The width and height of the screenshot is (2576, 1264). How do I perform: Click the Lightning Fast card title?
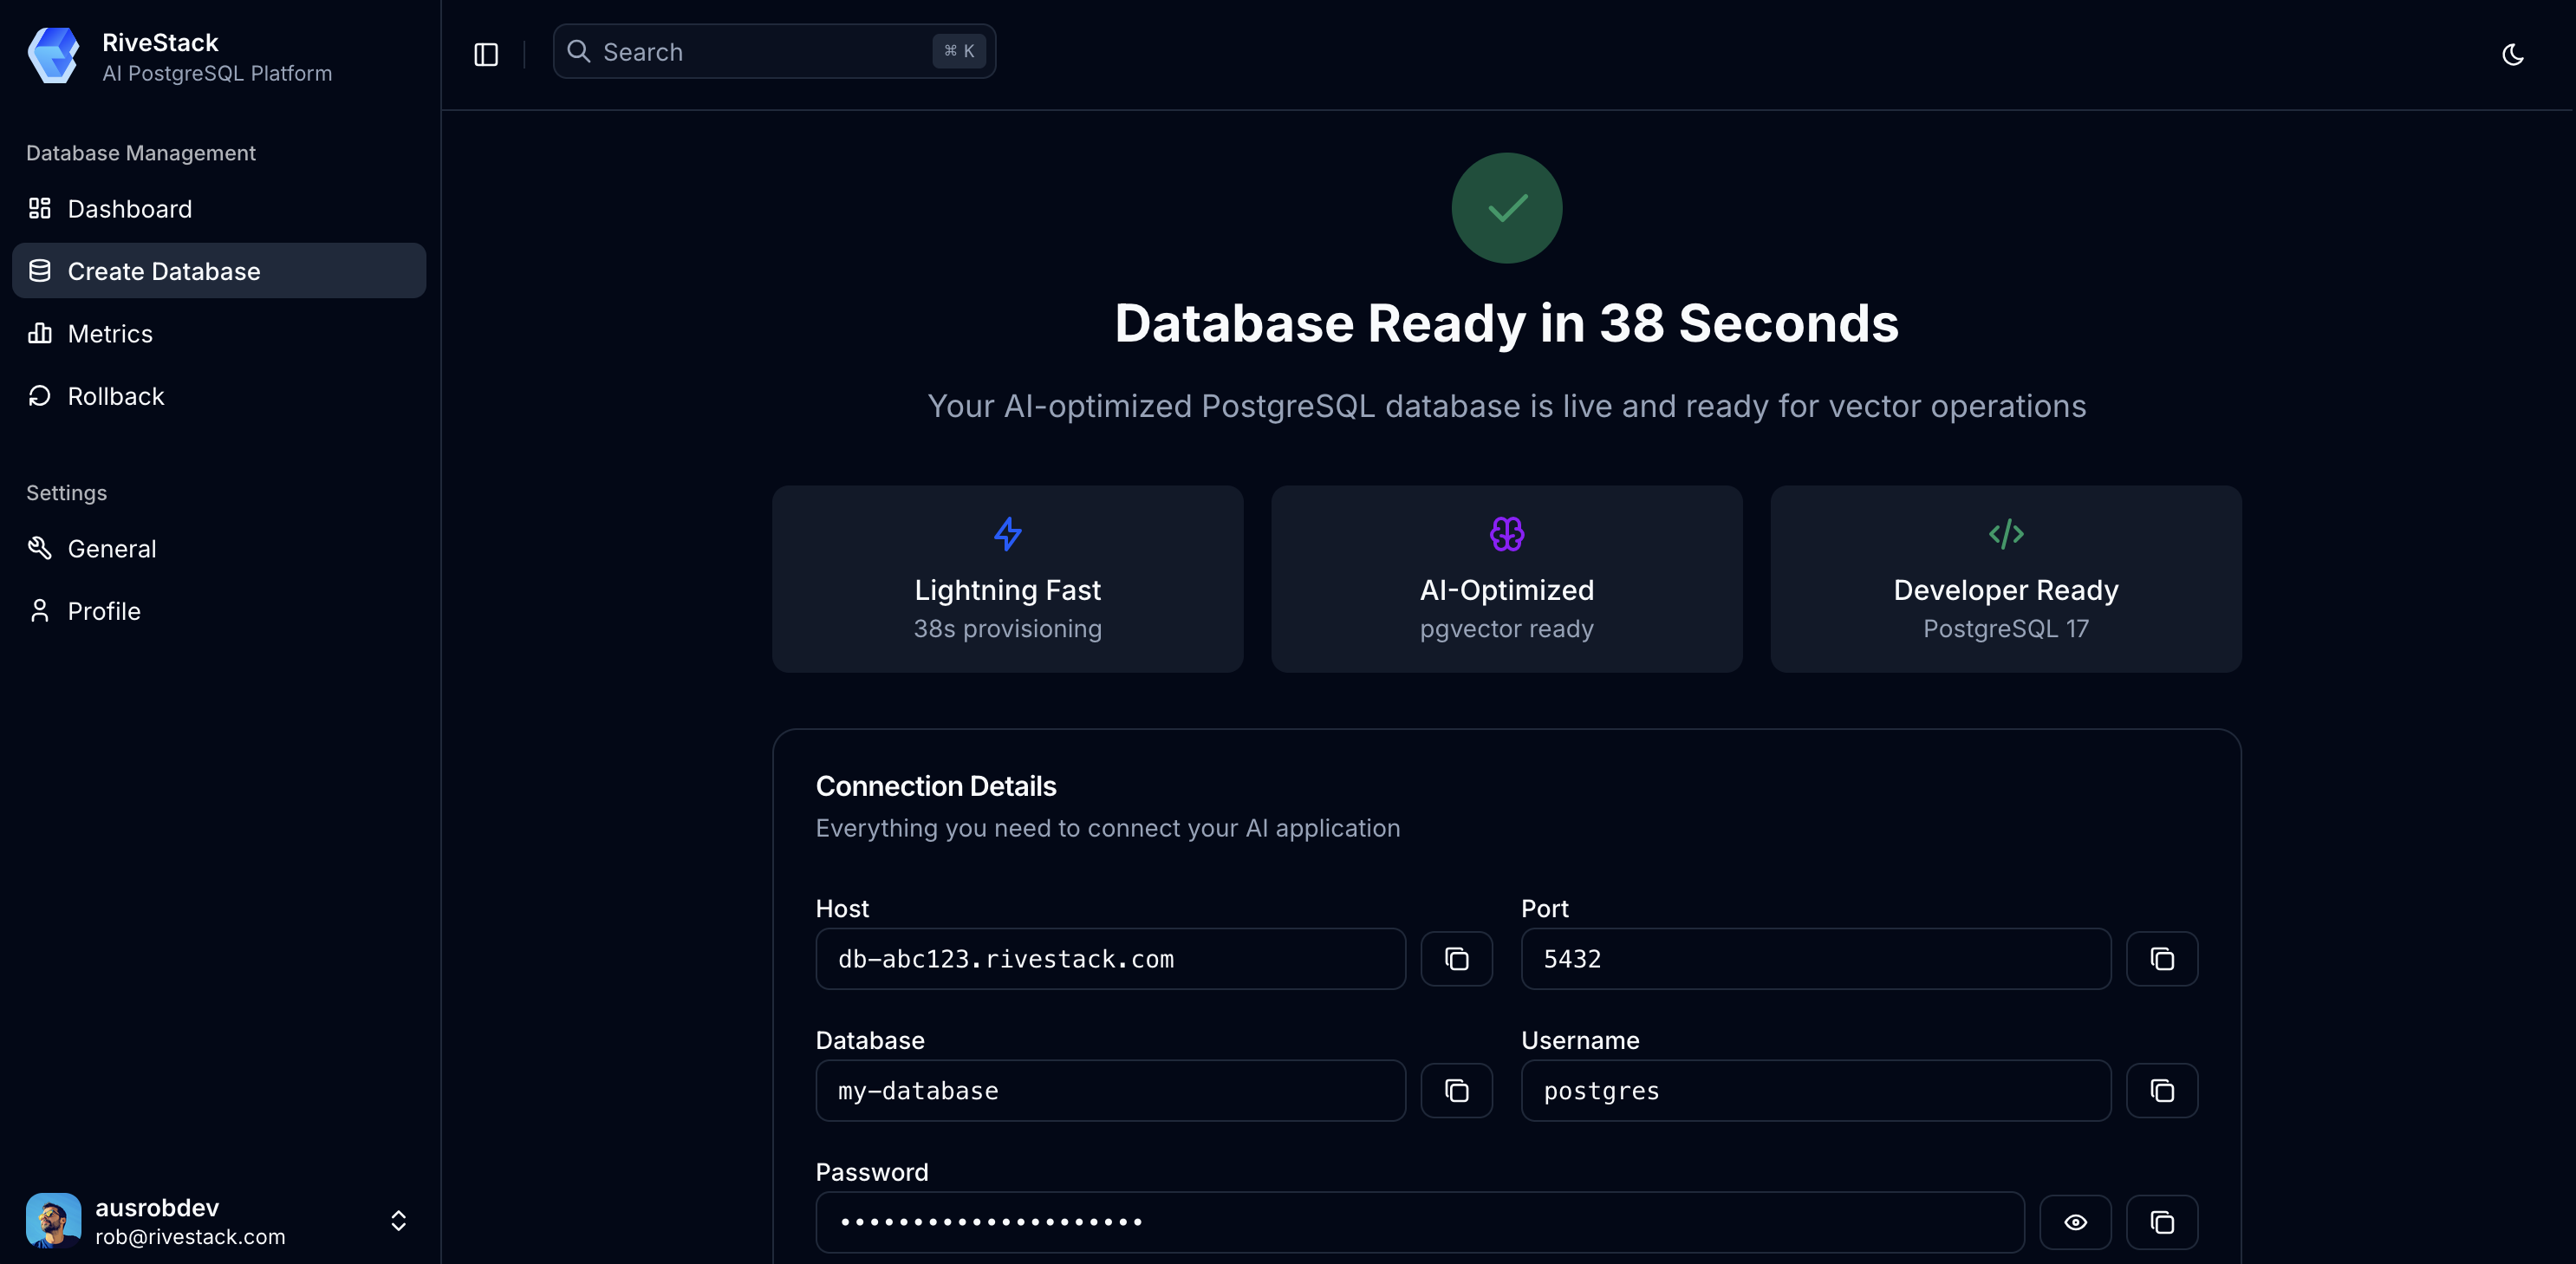point(1007,590)
